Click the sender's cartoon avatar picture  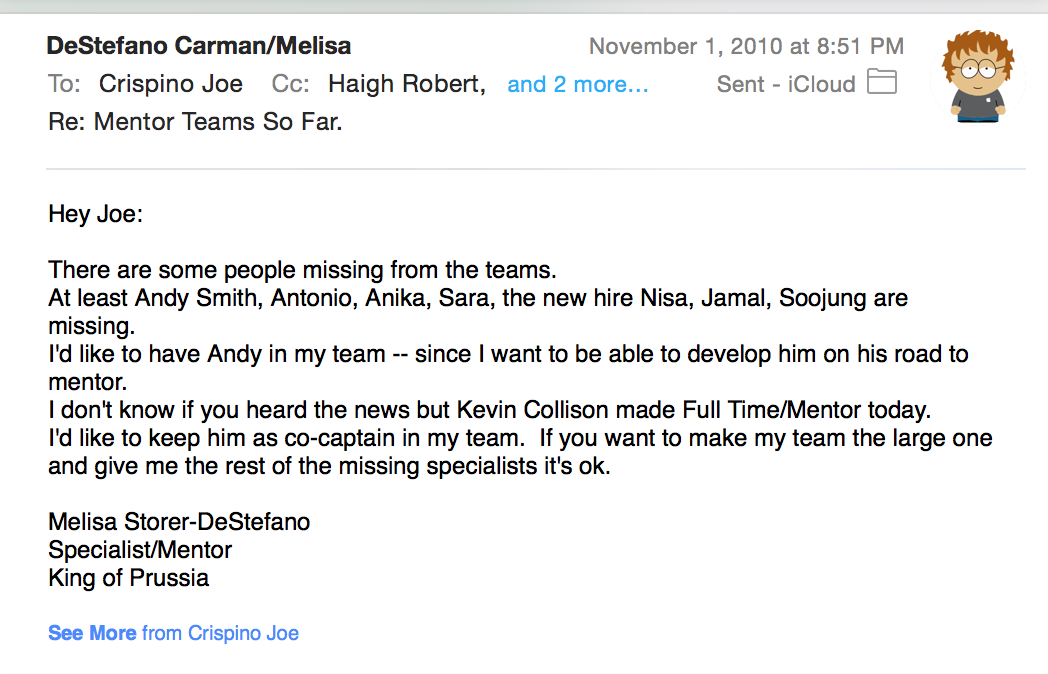978,76
